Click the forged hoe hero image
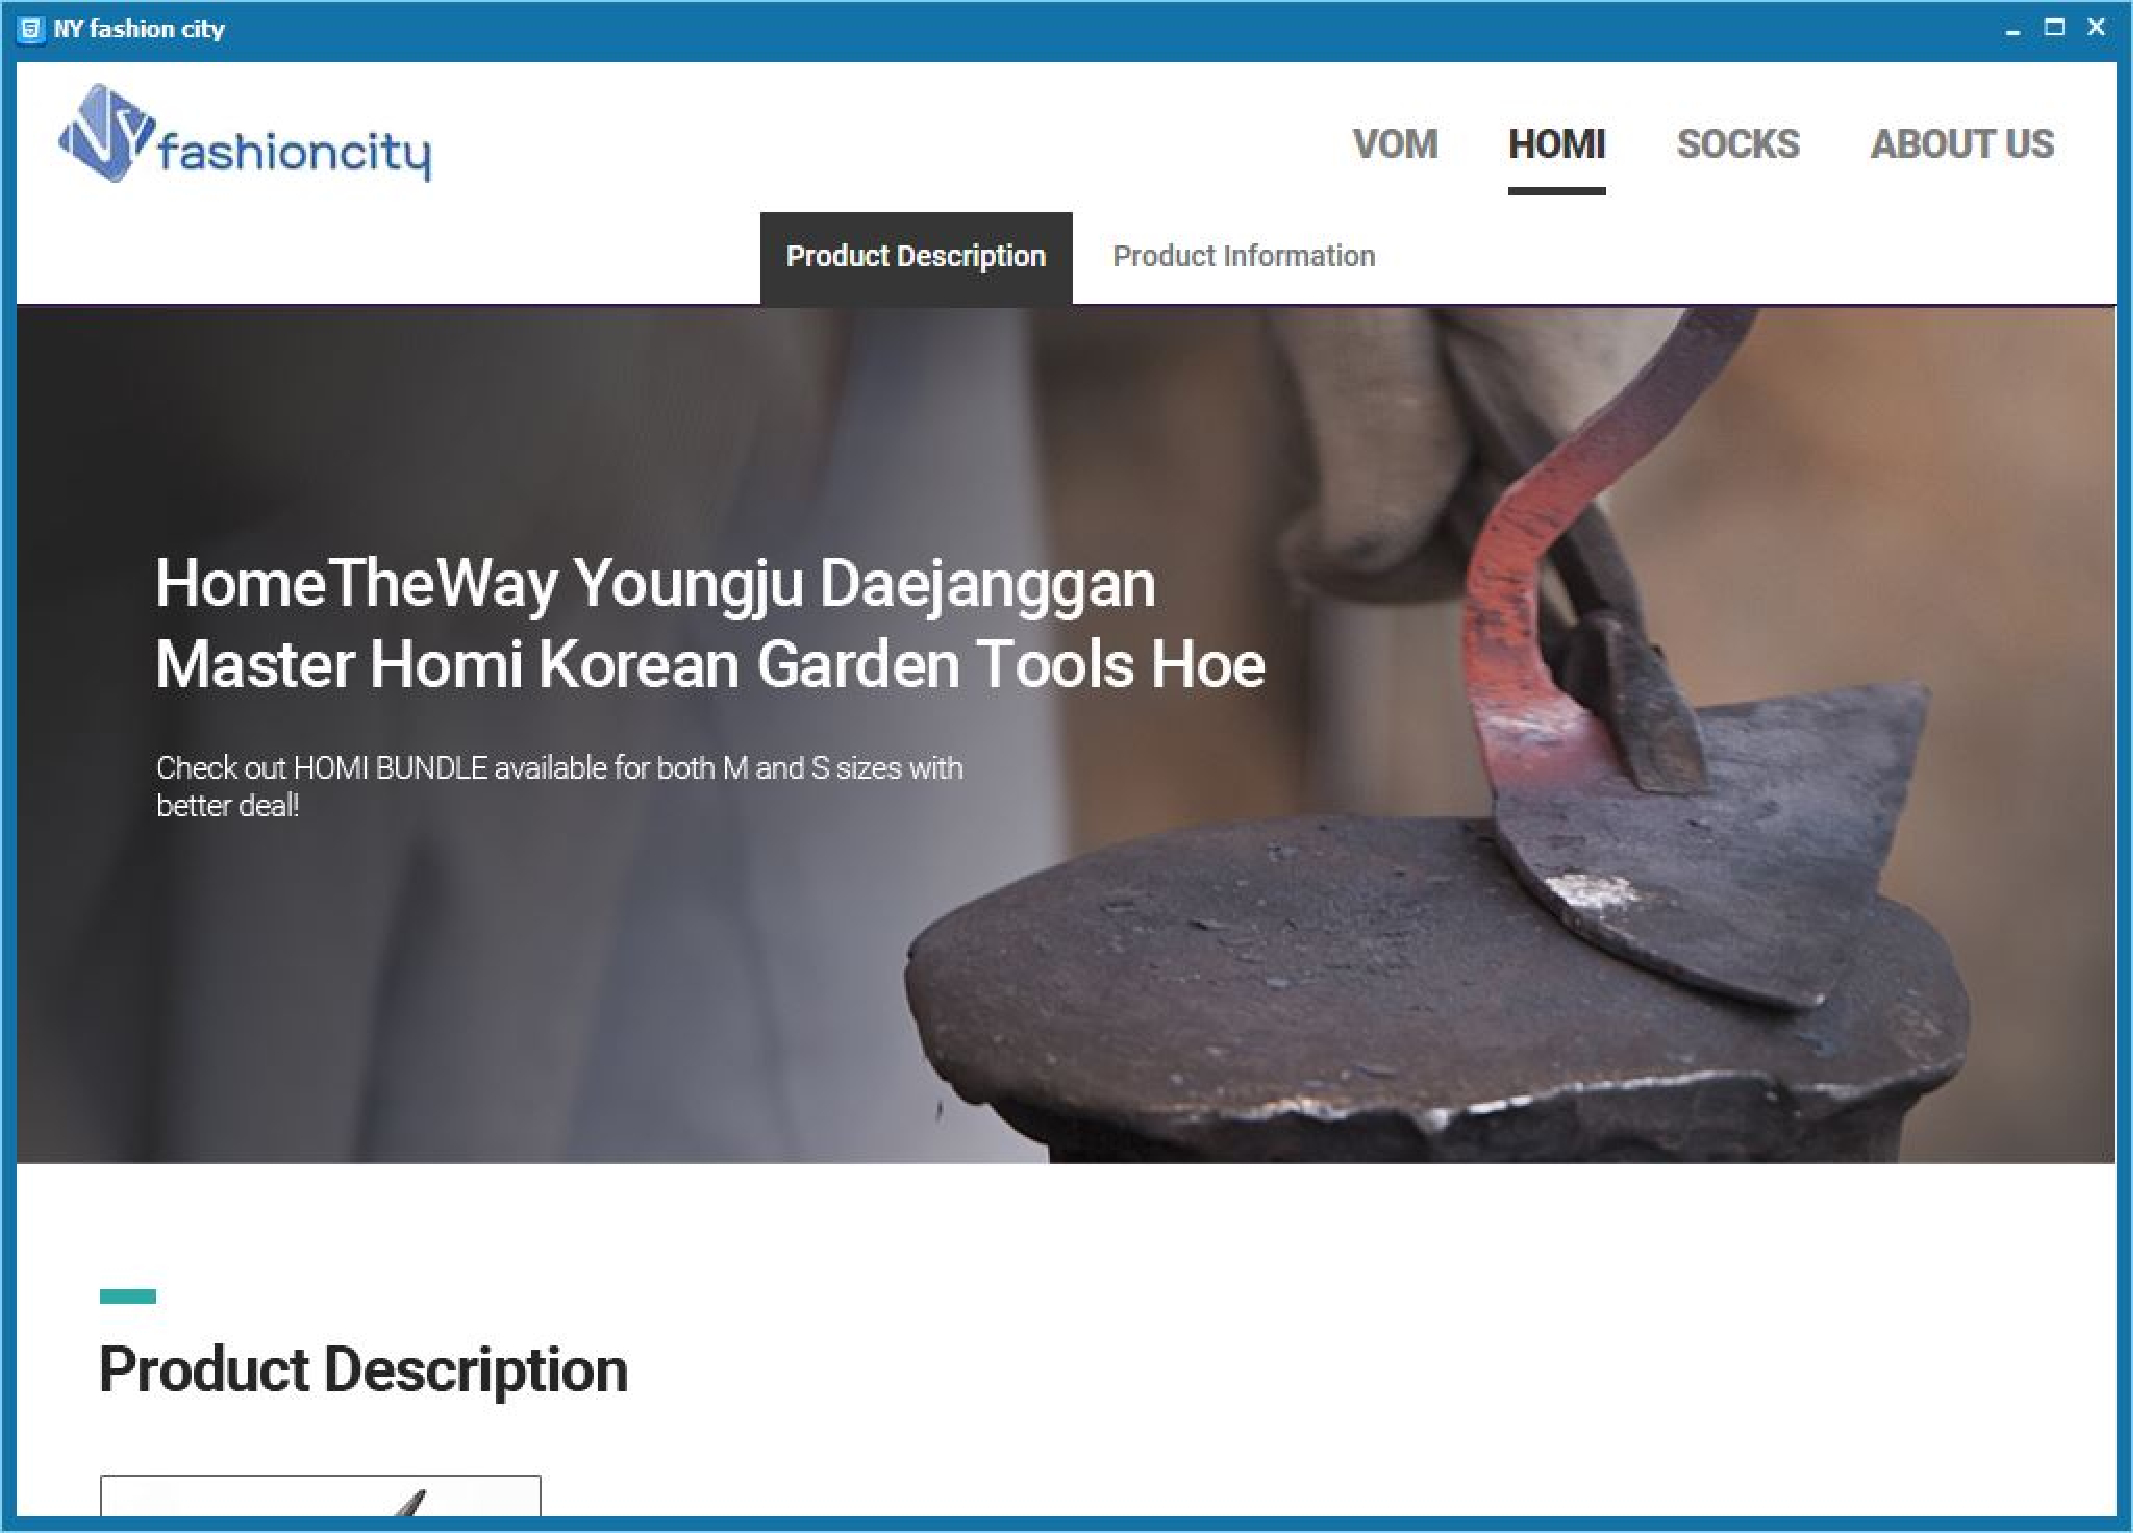Viewport: 2133px width, 1533px height. coord(1066,734)
